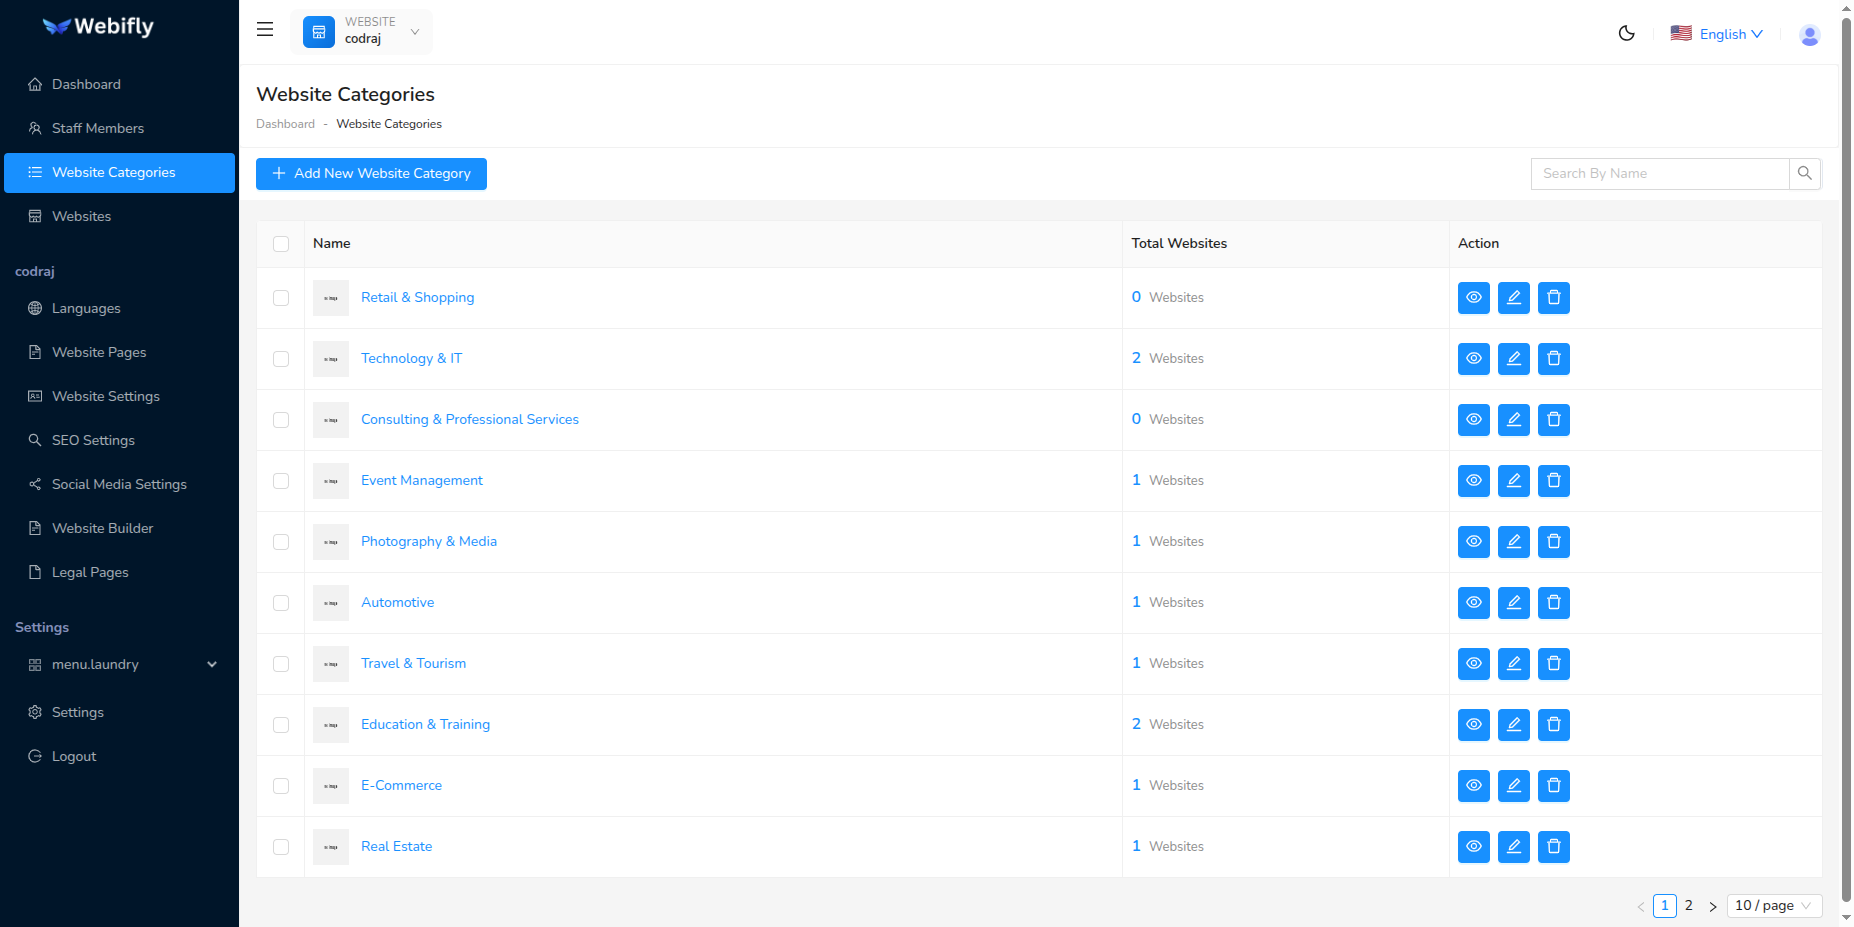
Task: Navigate to Staff Members in sidebar
Action: pyautogui.click(x=97, y=128)
